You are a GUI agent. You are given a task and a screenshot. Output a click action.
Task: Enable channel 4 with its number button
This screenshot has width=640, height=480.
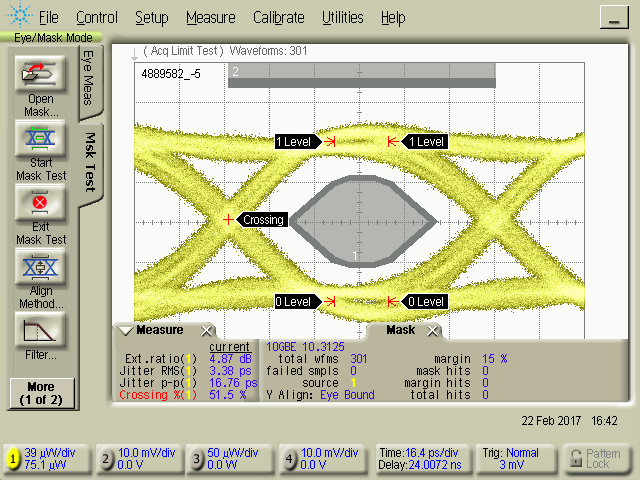click(290, 459)
